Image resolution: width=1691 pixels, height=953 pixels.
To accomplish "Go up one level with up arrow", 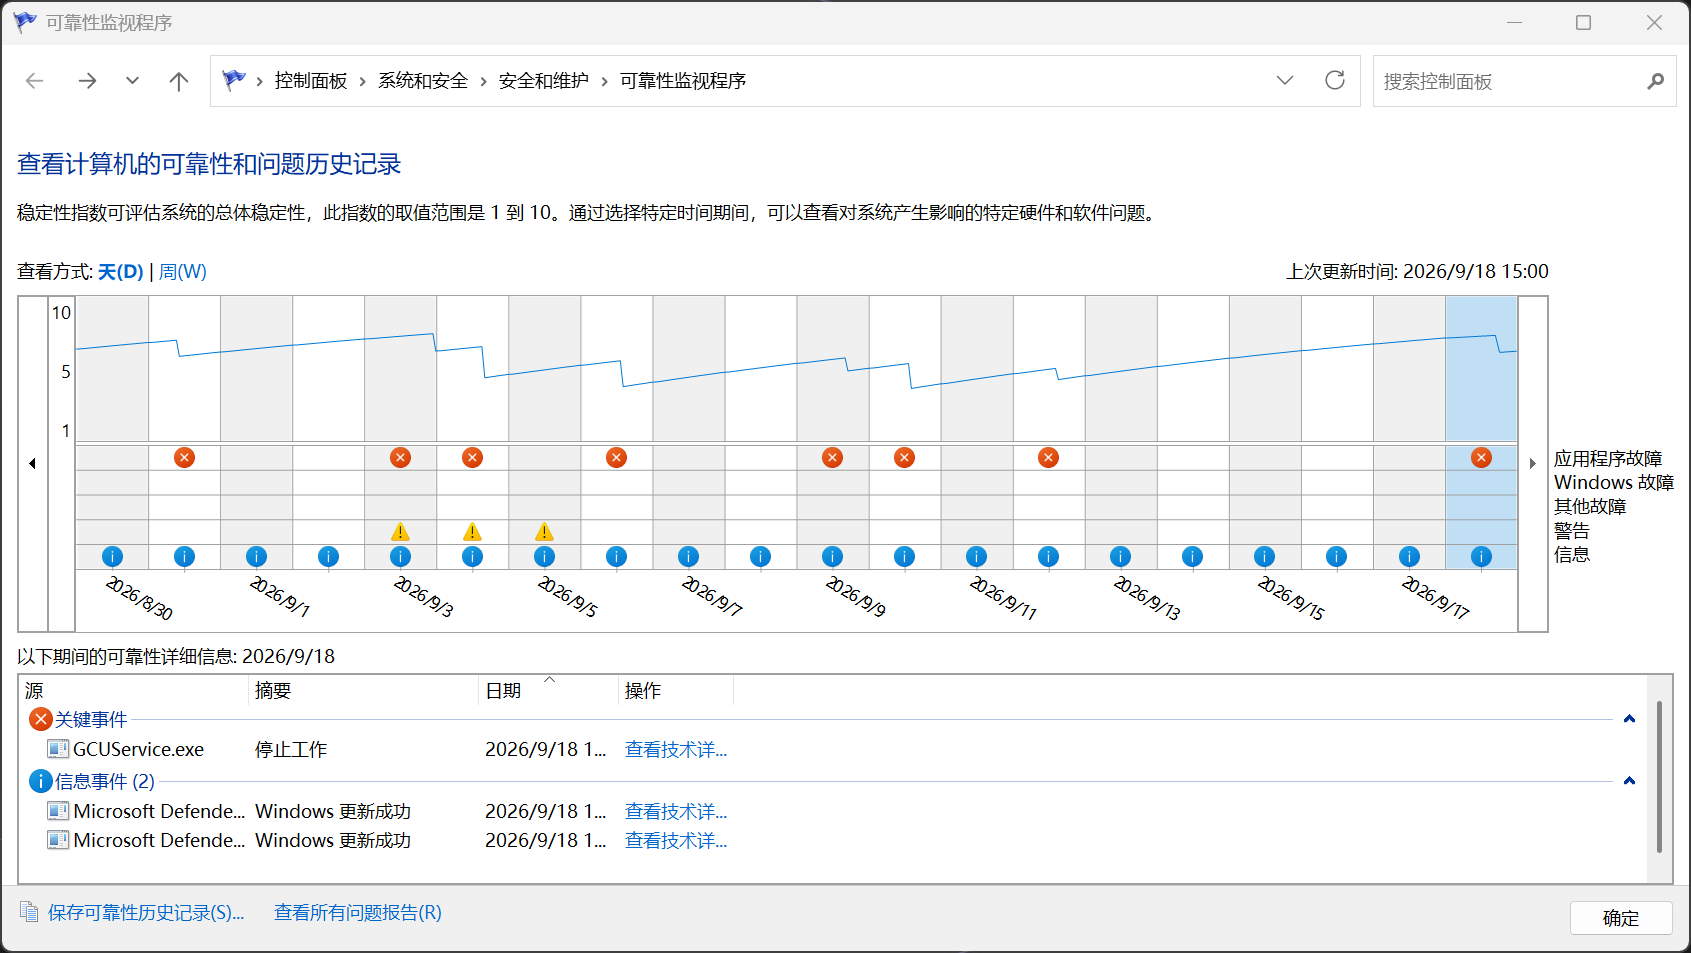I will [x=179, y=81].
